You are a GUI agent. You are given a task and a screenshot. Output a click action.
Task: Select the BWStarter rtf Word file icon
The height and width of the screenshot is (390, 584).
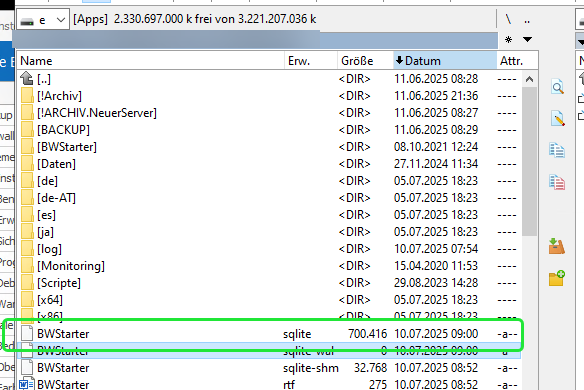pyautogui.click(x=27, y=384)
